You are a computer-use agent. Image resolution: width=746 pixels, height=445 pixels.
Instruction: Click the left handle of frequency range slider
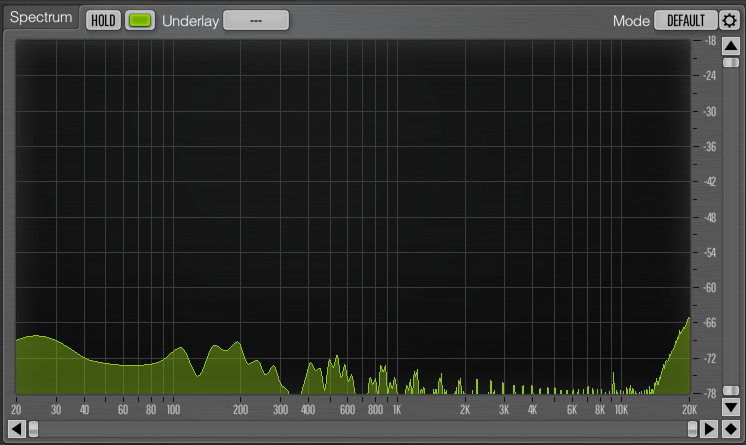point(33,429)
